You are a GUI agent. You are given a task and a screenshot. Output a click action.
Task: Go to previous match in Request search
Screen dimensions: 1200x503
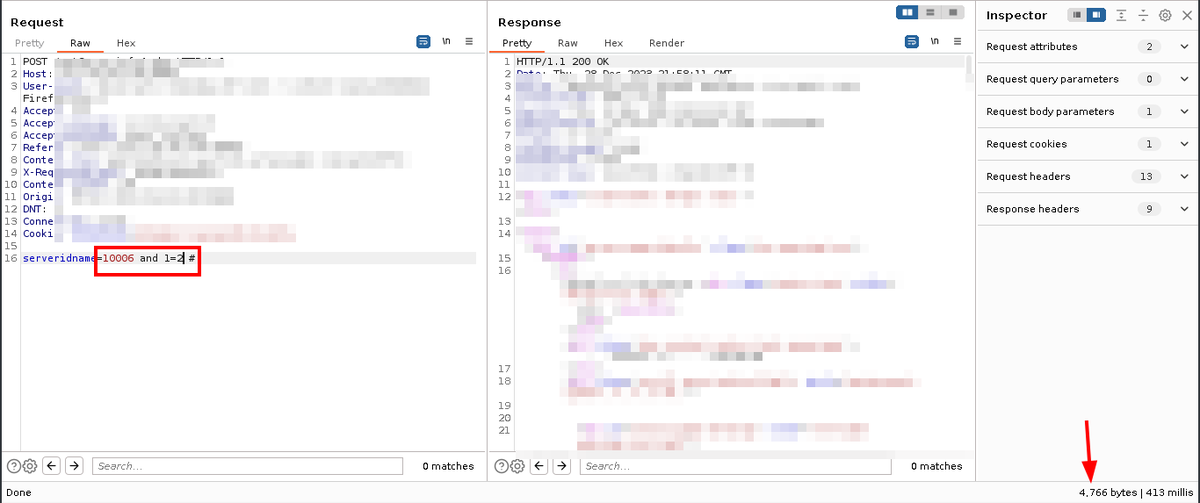[51, 466]
